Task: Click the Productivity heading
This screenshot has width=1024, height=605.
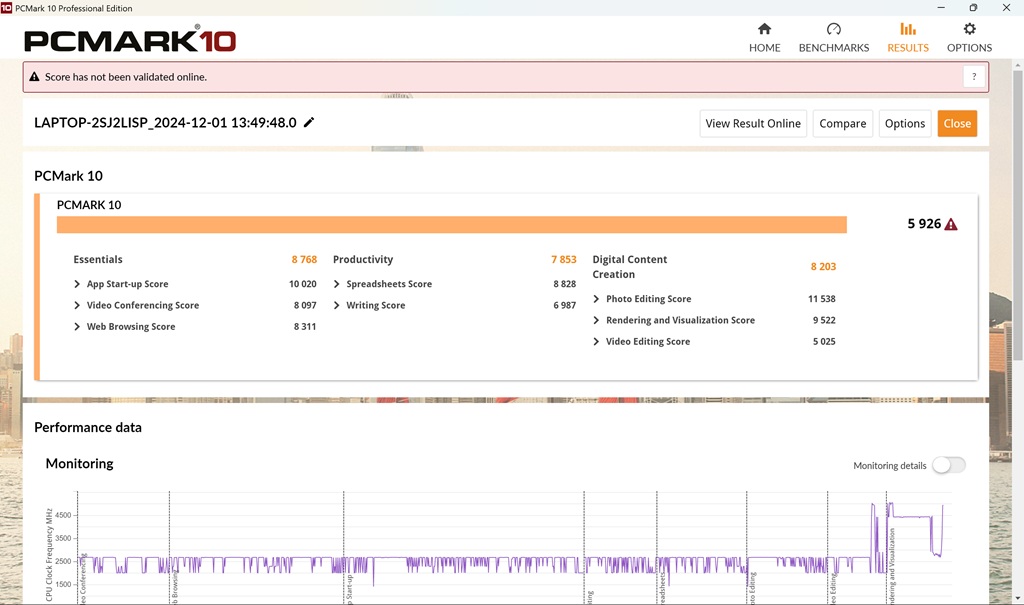Action: tap(363, 259)
